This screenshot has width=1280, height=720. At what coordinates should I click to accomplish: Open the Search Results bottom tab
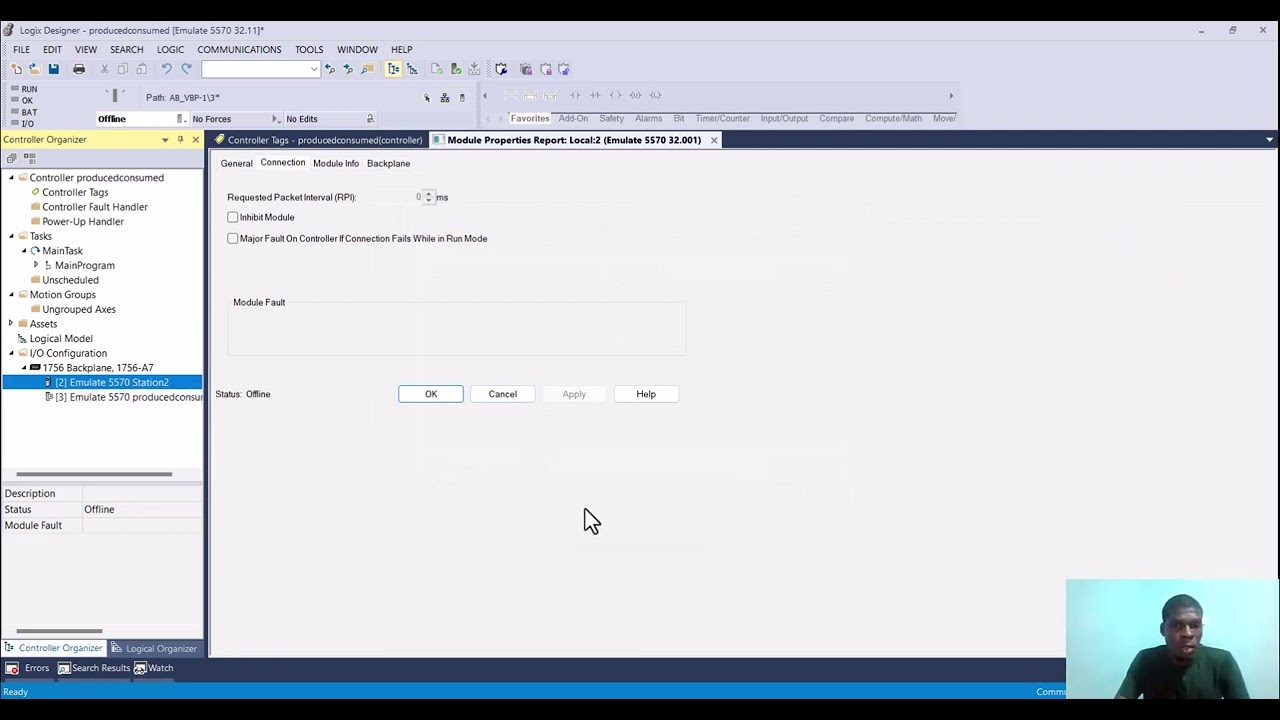pos(94,668)
